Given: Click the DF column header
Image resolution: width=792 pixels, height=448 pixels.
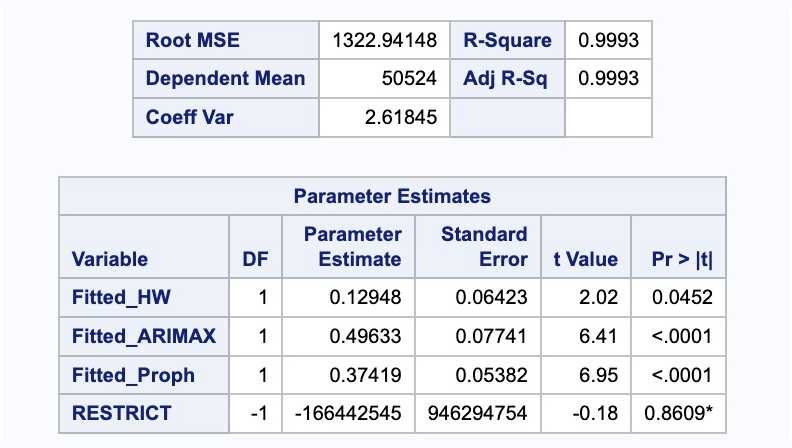Looking at the screenshot, I should (x=256, y=259).
